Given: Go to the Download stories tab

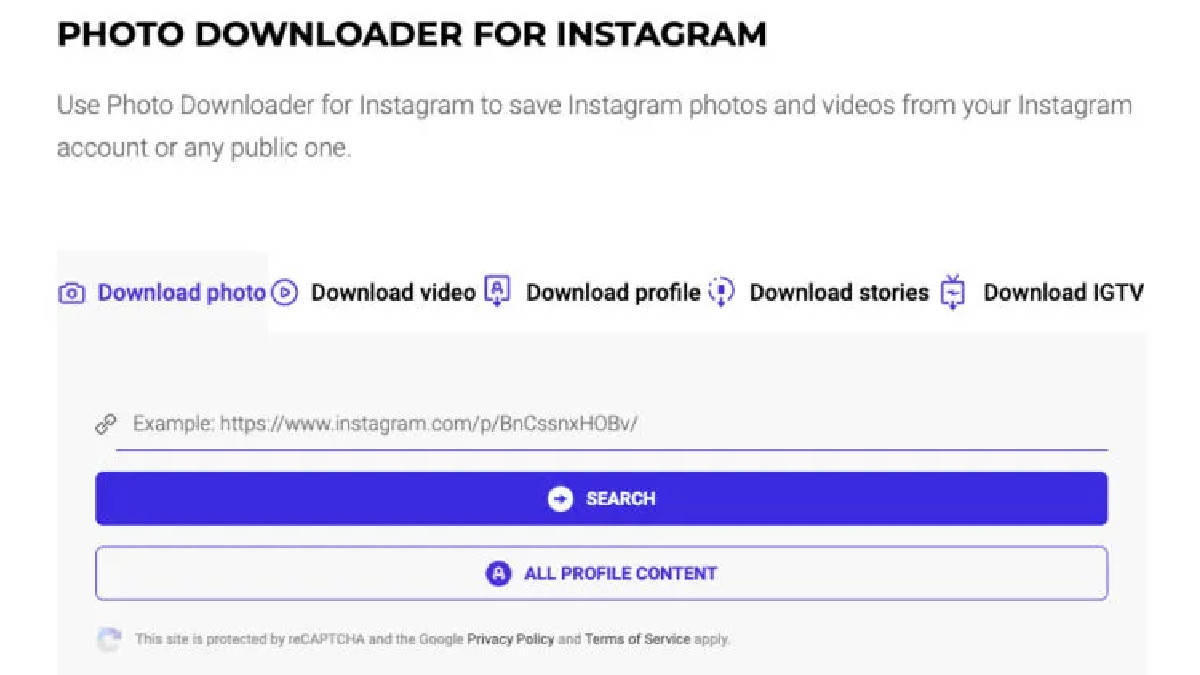Looking at the screenshot, I should pyautogui.click(x=819, y=293).
